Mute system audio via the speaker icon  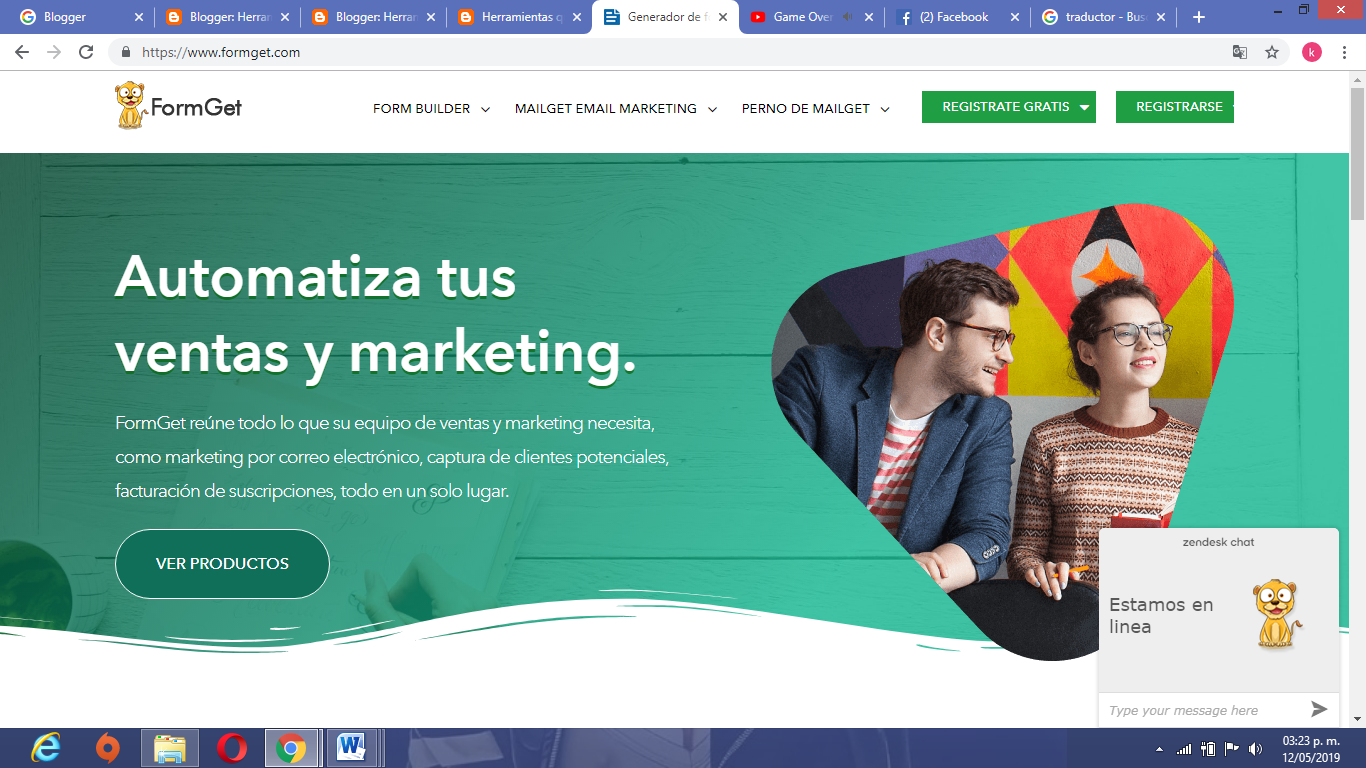click(x=1256, y=747)
